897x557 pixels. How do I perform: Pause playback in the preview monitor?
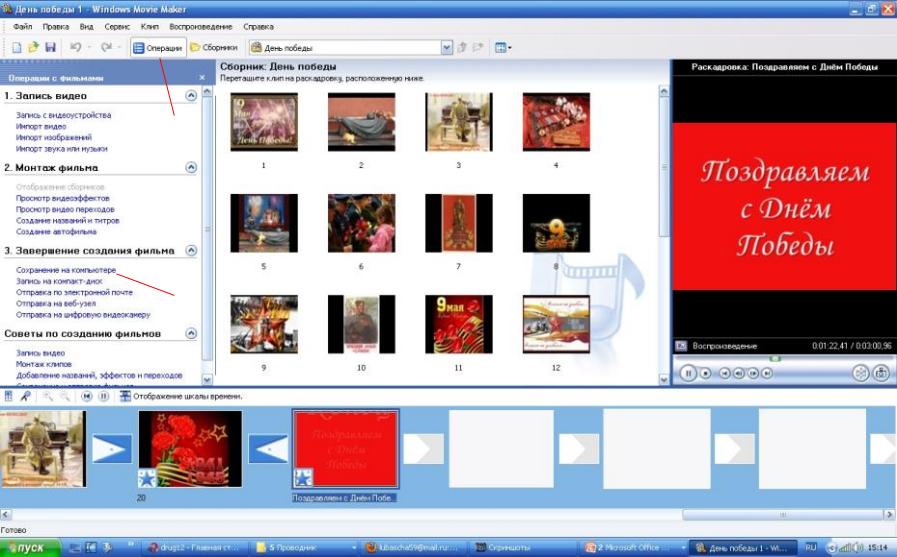click(x=688, y=373)
